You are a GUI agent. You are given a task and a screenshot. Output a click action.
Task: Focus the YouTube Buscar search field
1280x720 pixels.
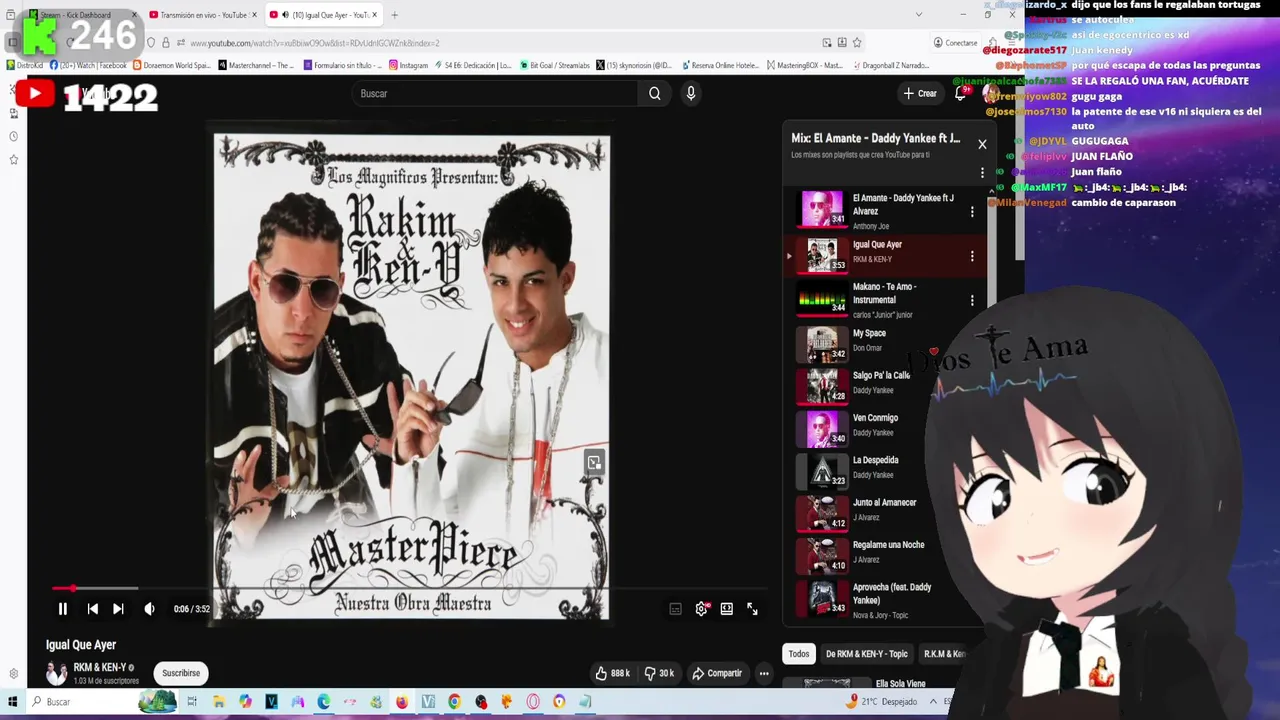495,93
